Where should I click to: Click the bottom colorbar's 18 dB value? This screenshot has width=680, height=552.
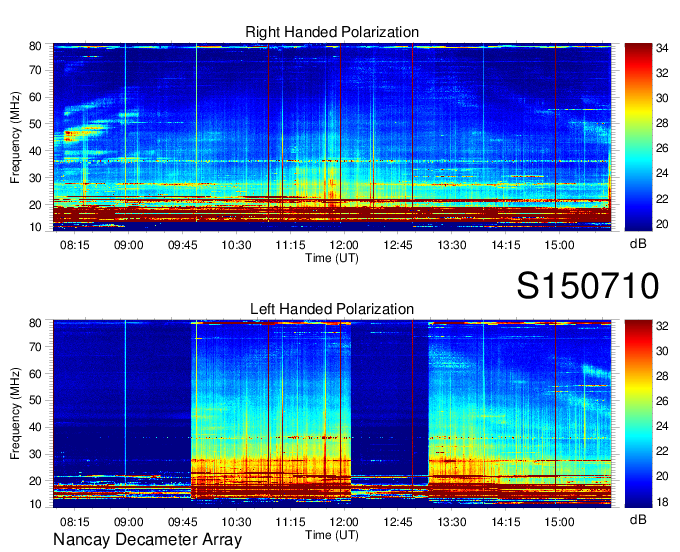(x=662, y=502)
